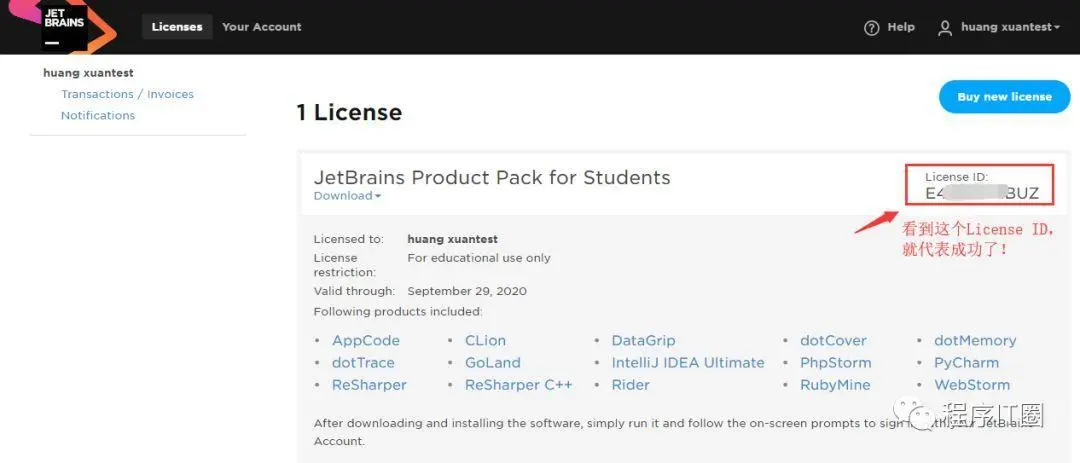Open the CLion product link
Viewport: 1080px width, 463px height.
click(485, 341)
